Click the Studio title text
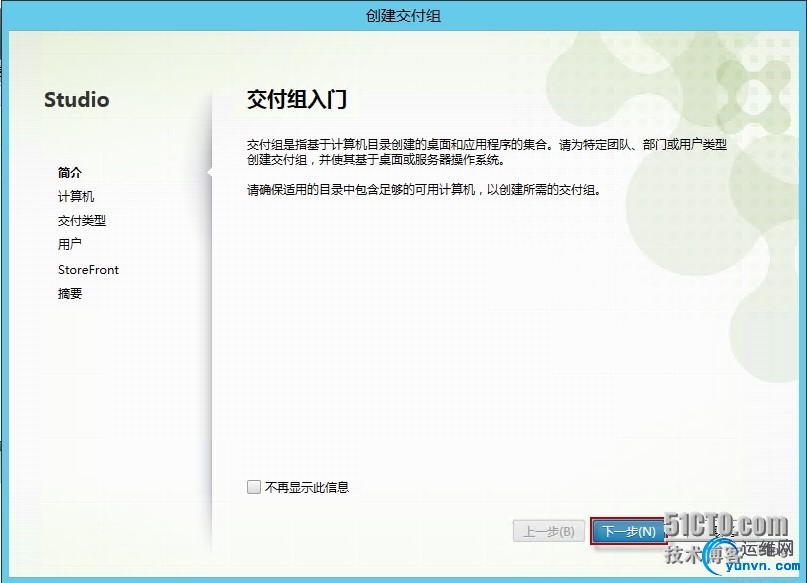 coord(77,100)
